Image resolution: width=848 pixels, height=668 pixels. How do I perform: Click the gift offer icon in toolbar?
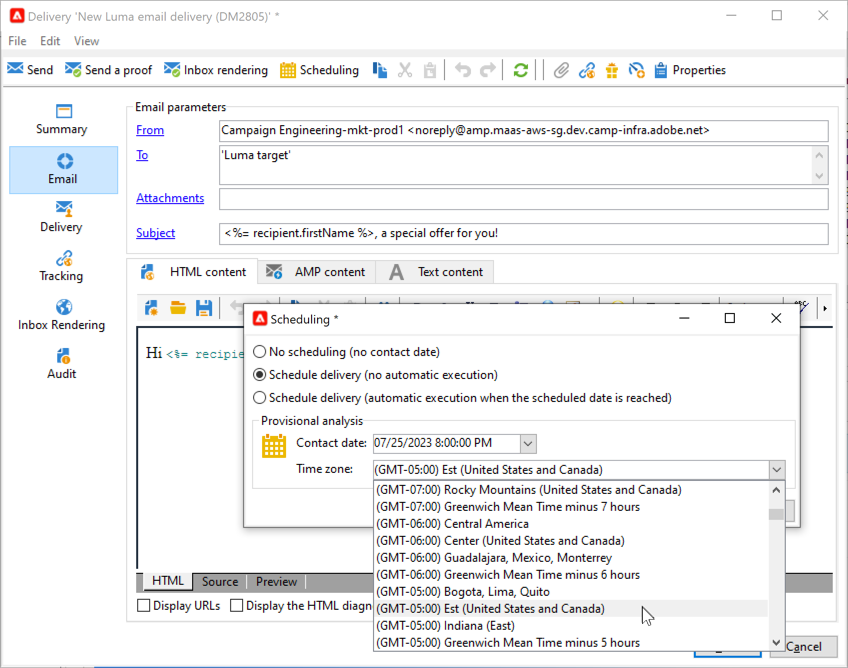click(x=612, y=70)
